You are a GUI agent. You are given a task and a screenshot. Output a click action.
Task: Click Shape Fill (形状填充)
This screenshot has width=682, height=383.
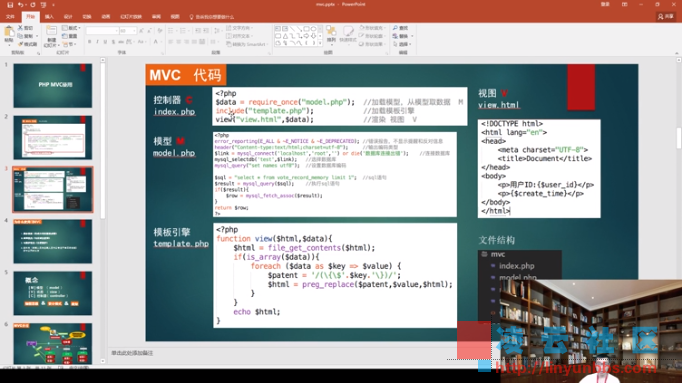[x=372, y=28]
